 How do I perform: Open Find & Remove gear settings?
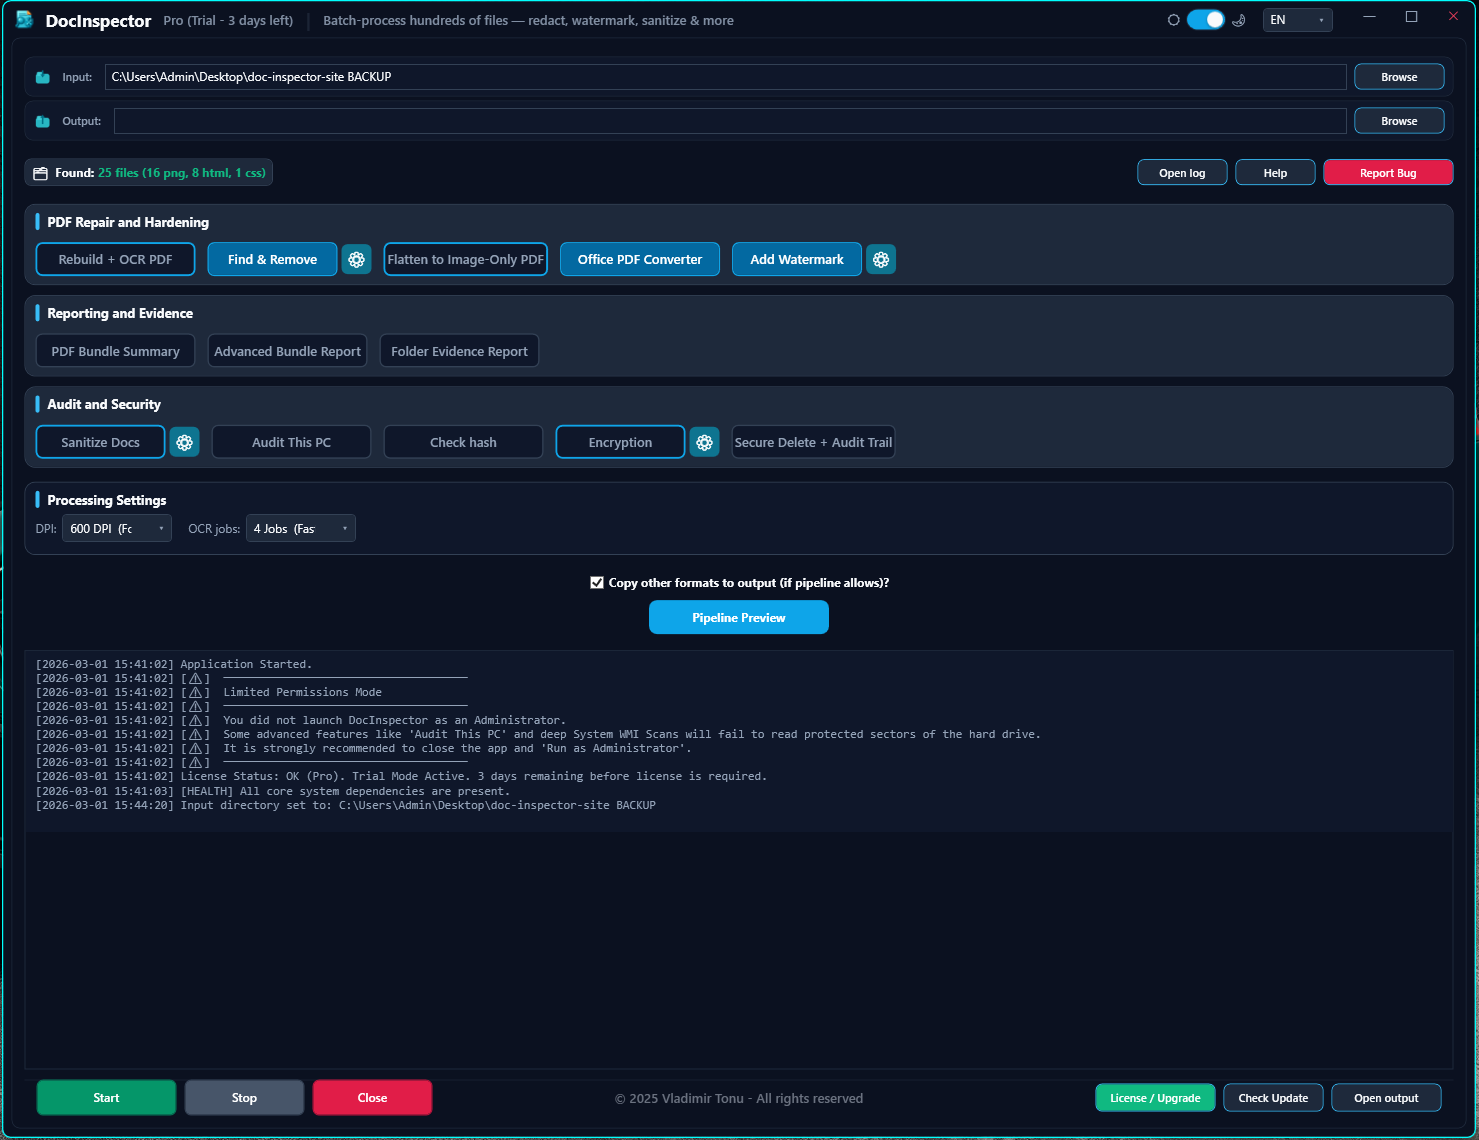click(357, 259)
